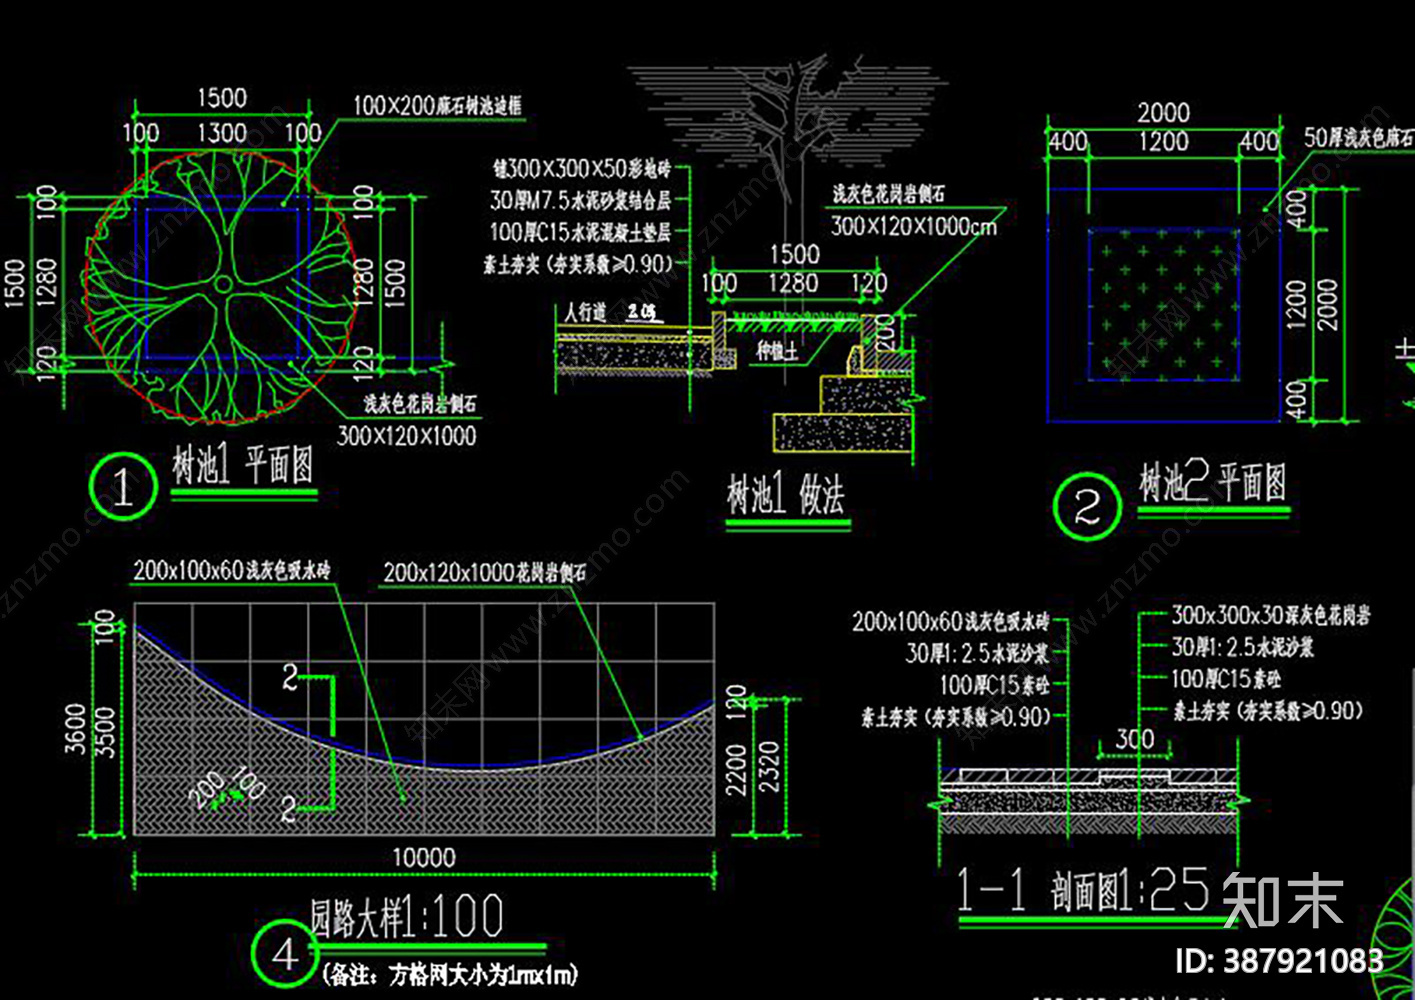
Task: Click the '铺300X300X50彩地砖' annotation
Action: point(581,168)
